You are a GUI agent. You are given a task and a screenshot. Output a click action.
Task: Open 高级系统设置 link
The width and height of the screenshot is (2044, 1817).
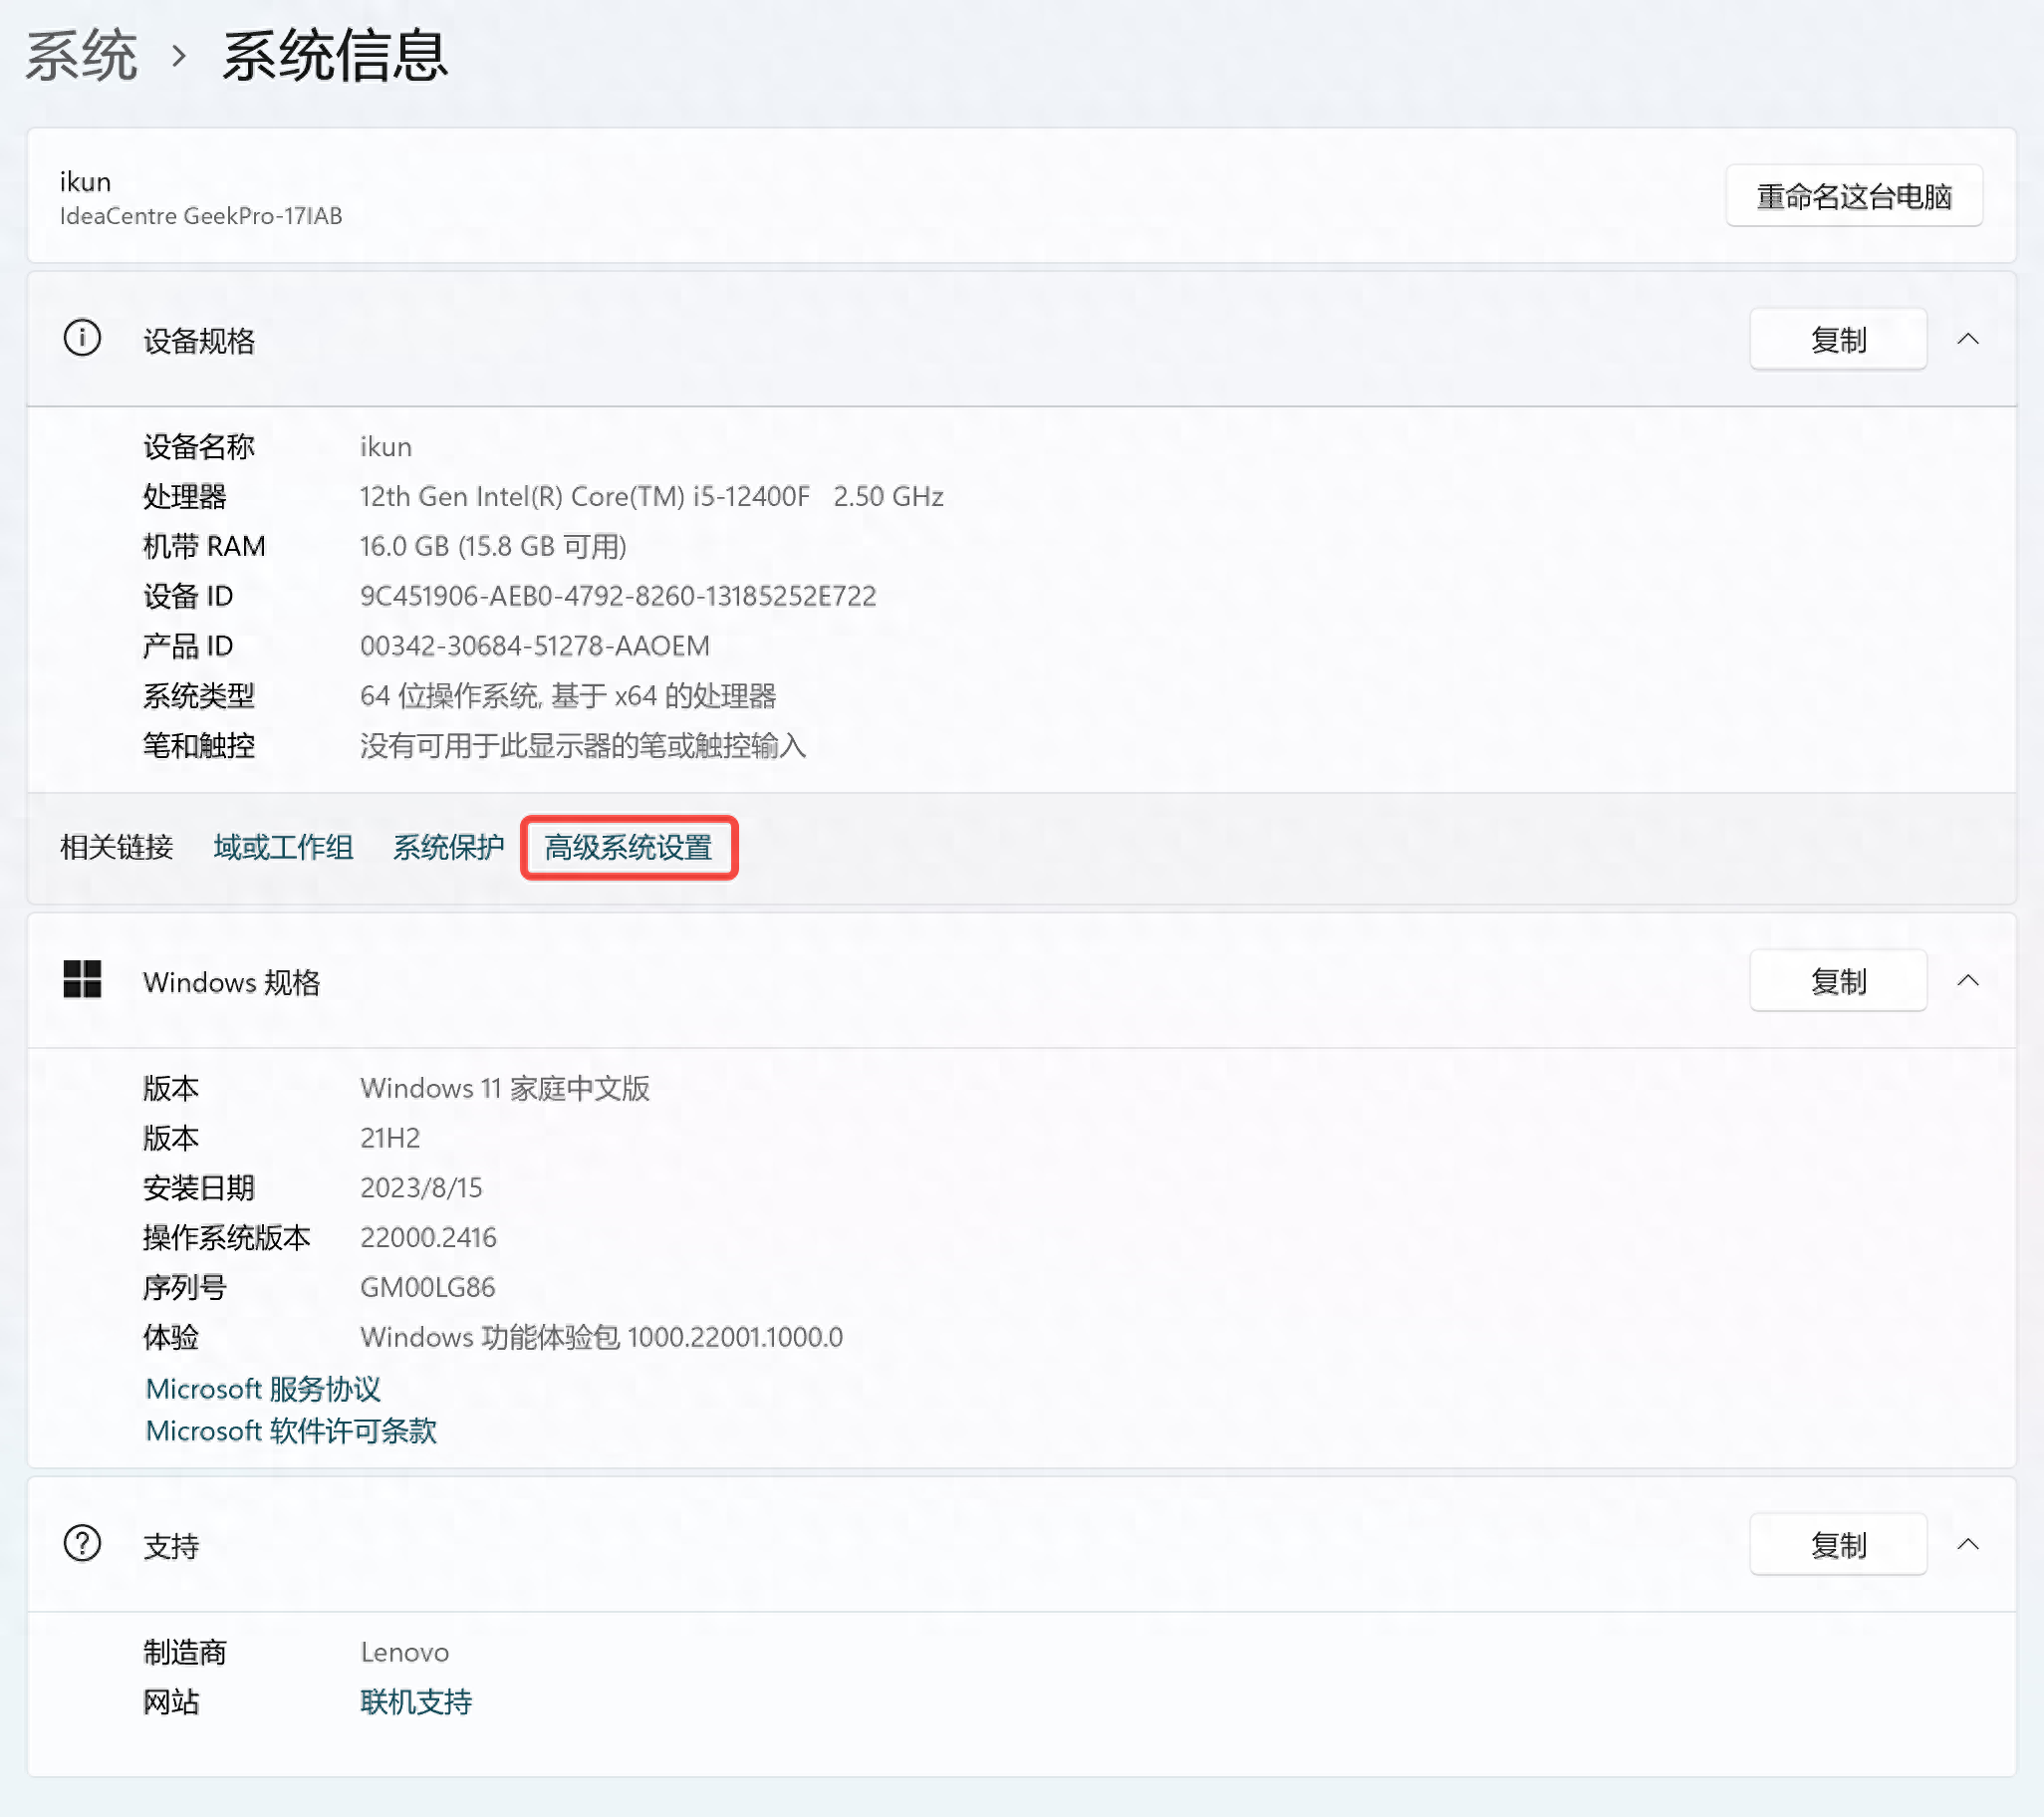[x=628, y=848]
